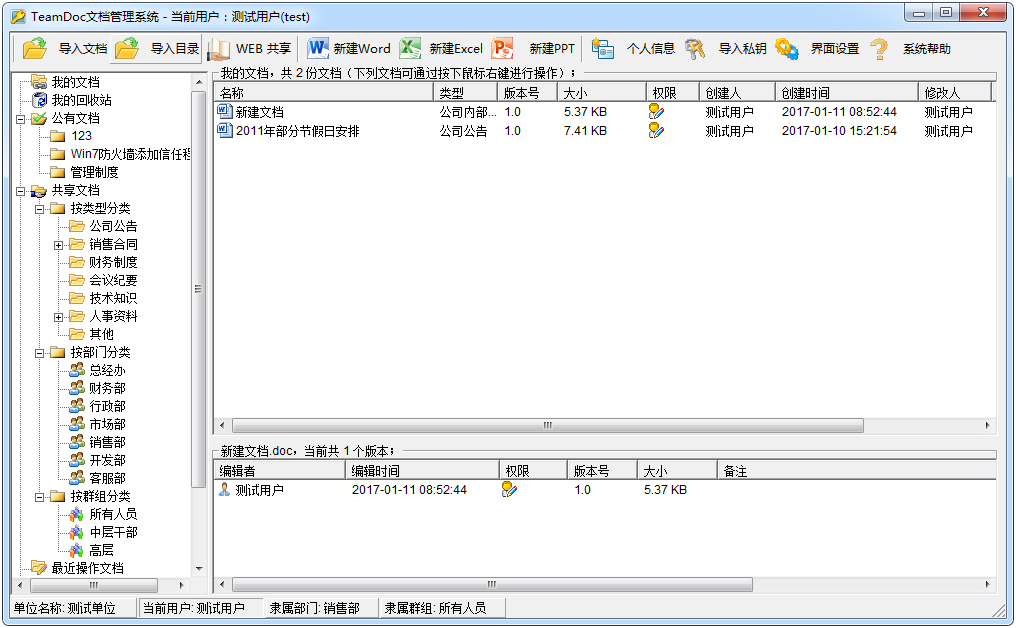Click the 所有人员 group icon
The width and height of the screenshot is (1016, 628).
pyautogui.click(x=77, y=514)
